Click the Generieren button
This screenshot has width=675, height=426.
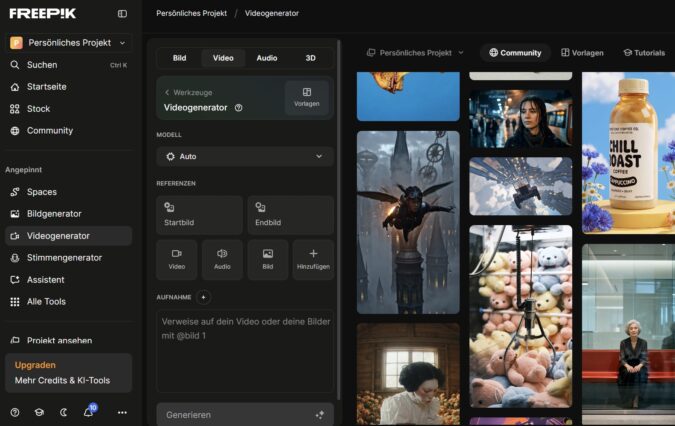click(x=245, y=414)
